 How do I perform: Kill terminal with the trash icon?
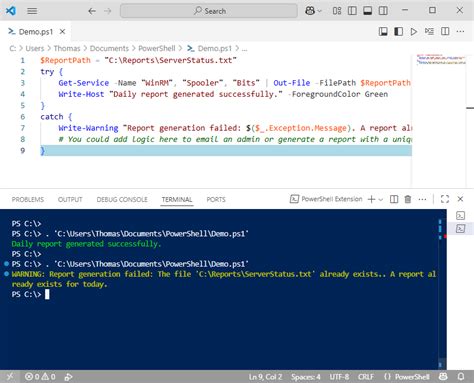(x=407, y=199)
